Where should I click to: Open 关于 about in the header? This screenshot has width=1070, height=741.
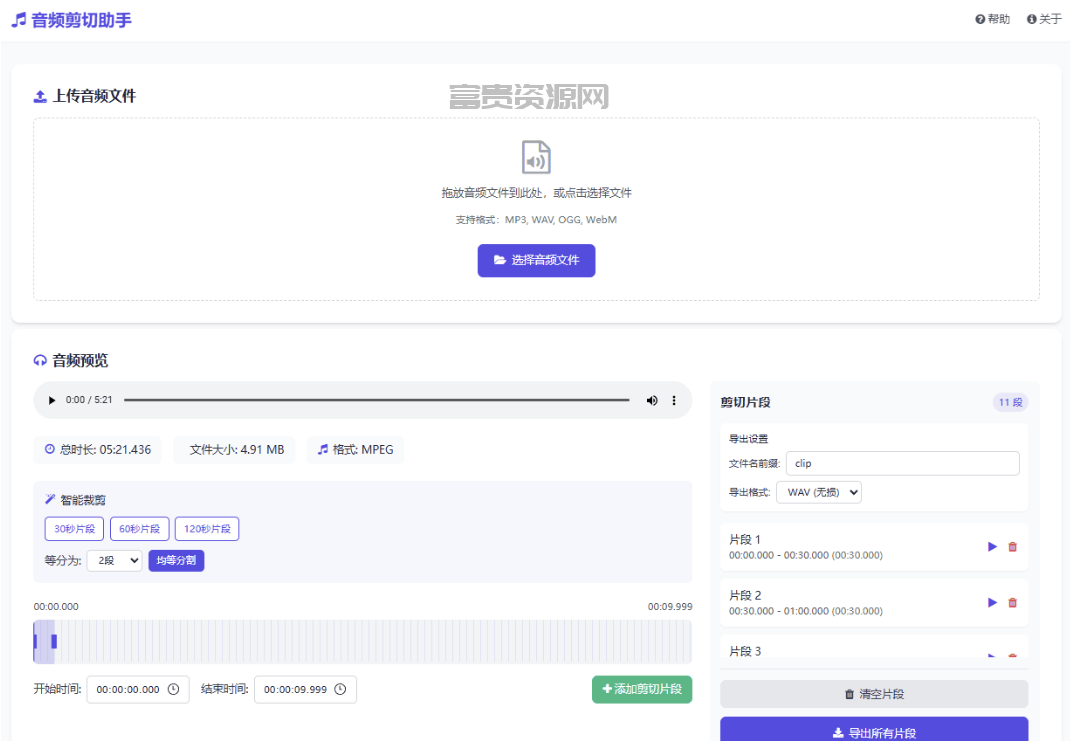point(1044,19)
